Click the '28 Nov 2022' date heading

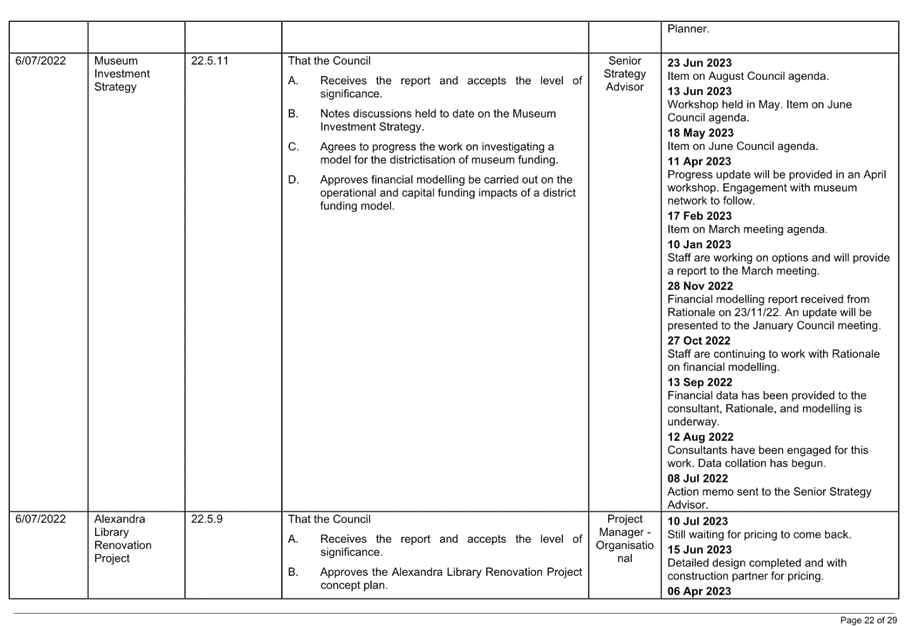(700, 286)
